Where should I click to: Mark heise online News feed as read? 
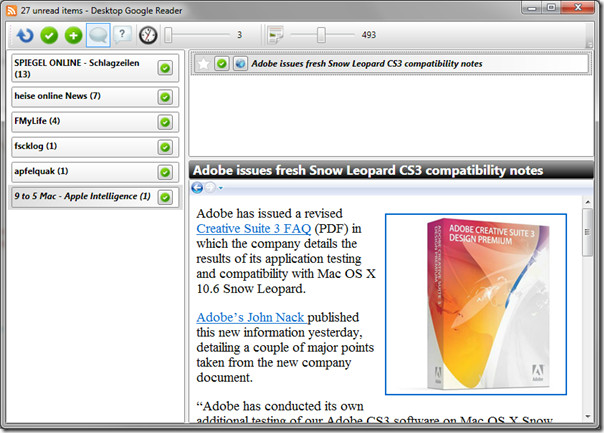[x=165, y=97]
